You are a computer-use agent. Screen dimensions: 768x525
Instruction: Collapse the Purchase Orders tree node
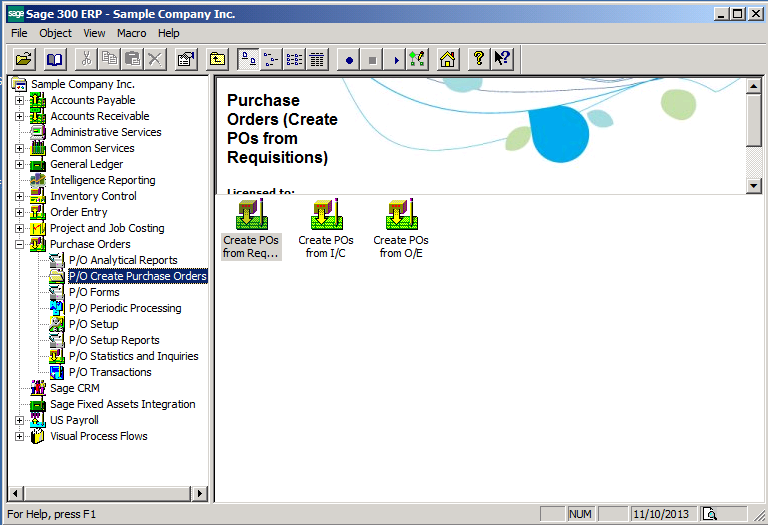click(x=19, y=244)
